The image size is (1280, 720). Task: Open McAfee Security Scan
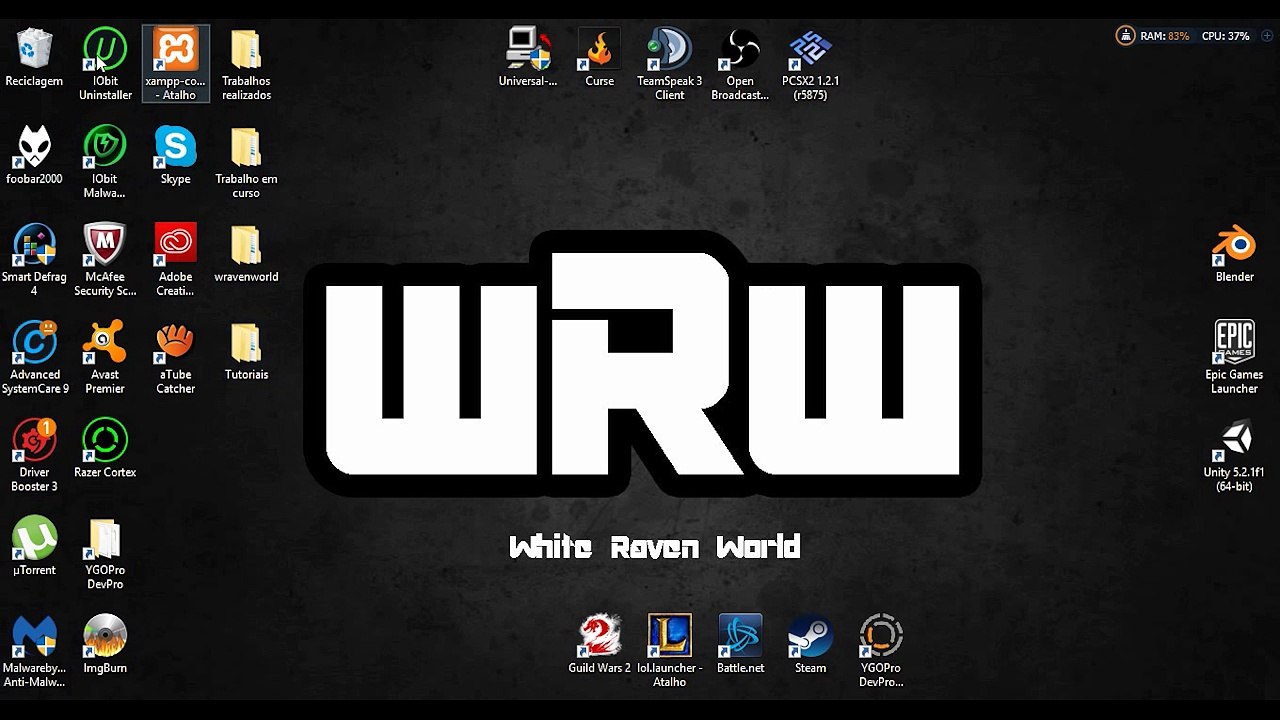[x=105, y=261]
